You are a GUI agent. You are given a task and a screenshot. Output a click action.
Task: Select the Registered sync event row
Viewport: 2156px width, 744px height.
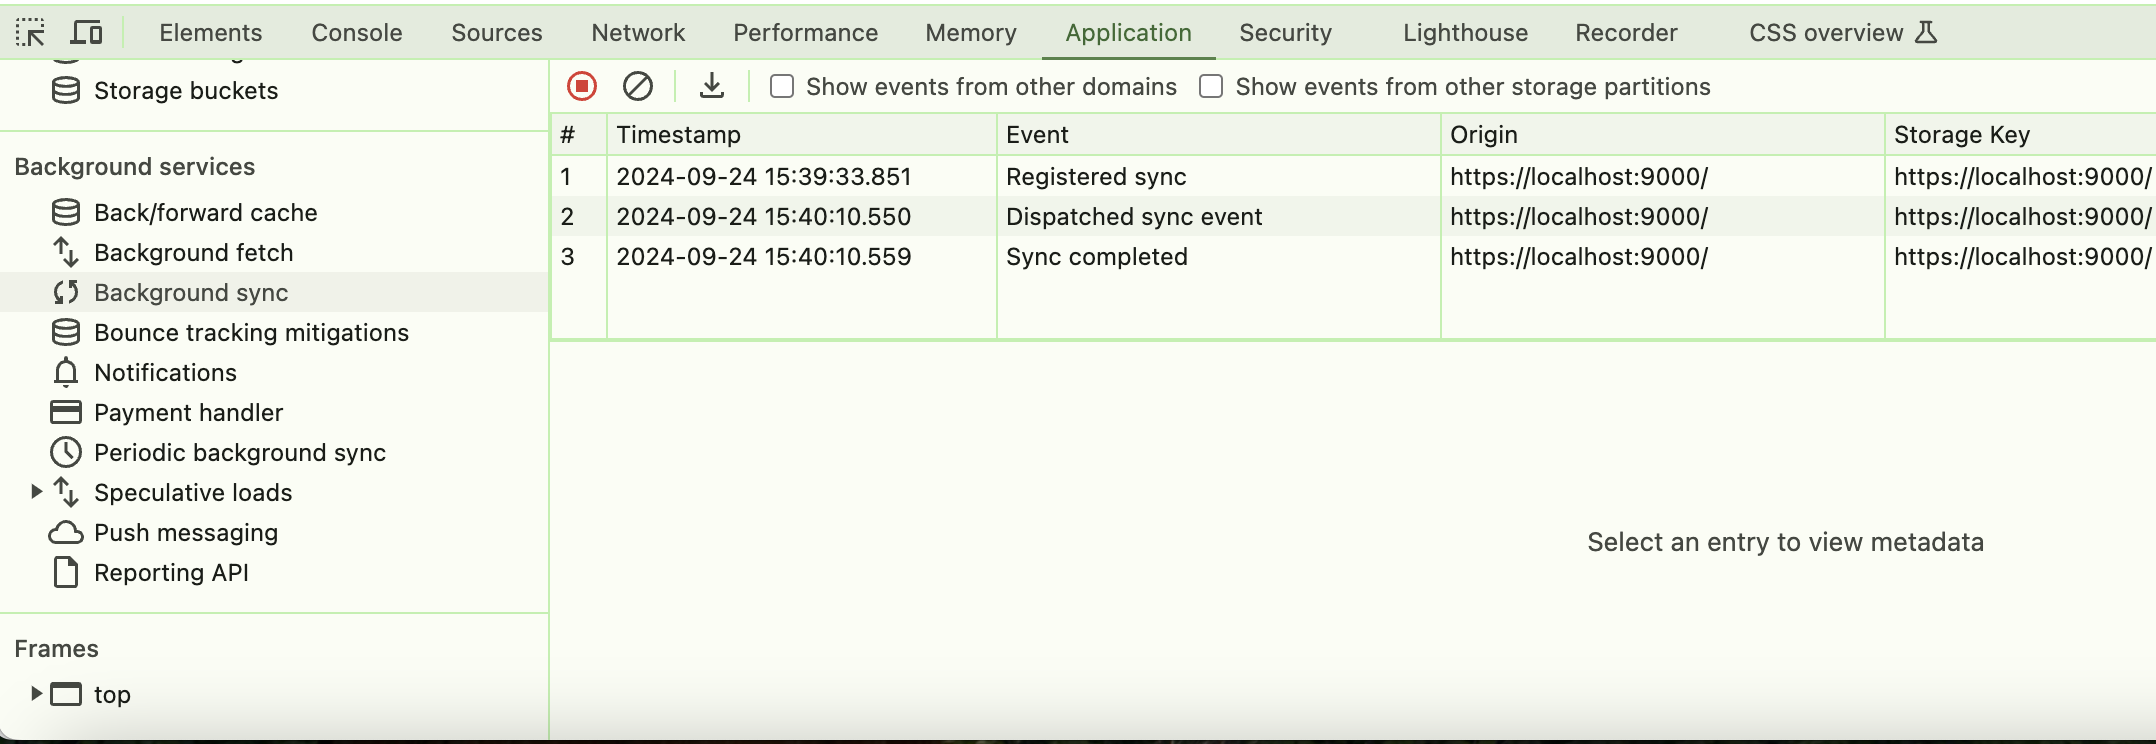coord(1353,177)
